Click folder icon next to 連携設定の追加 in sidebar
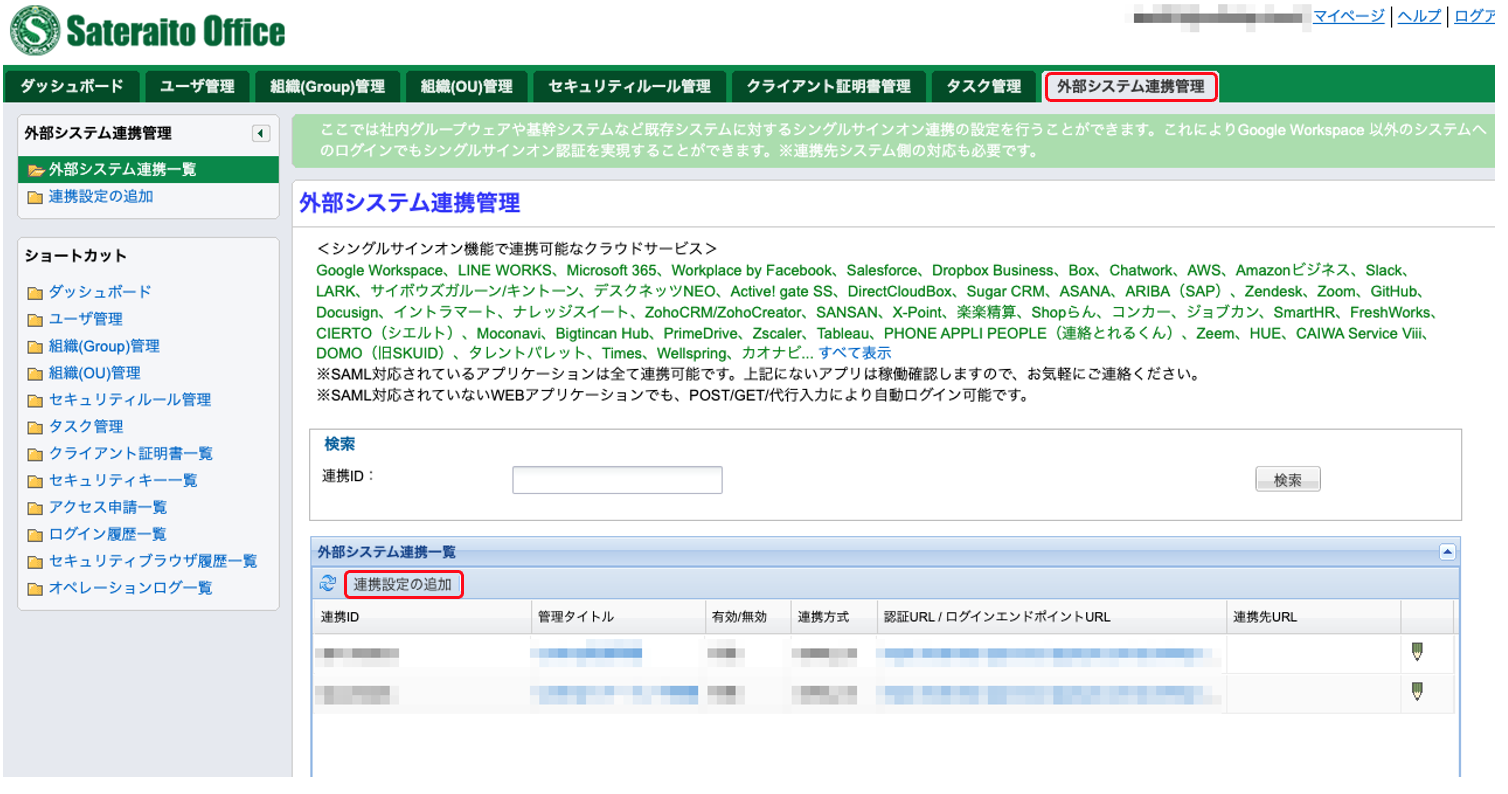The image size is (1508, 794). [x=36, y=197]
